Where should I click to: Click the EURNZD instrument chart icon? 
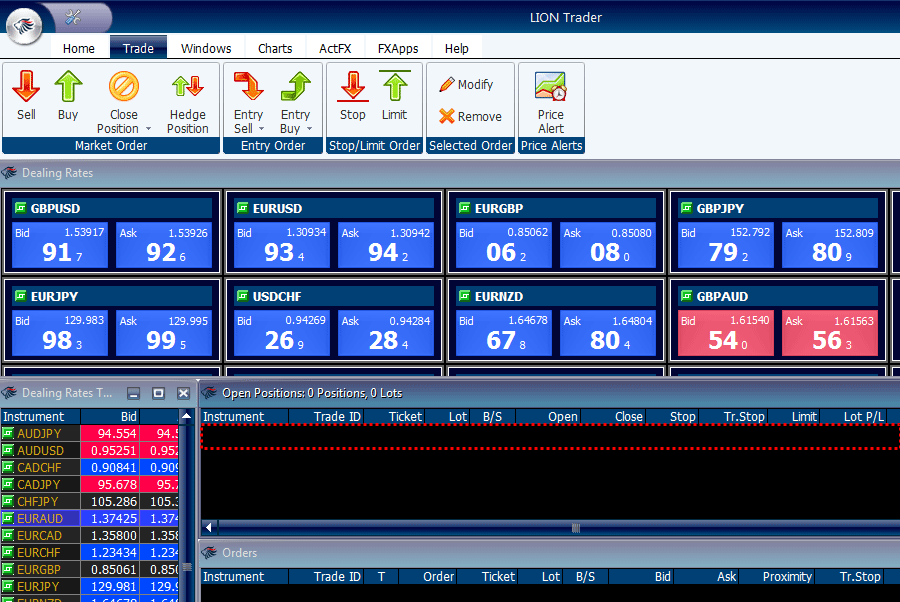point(464,296)
